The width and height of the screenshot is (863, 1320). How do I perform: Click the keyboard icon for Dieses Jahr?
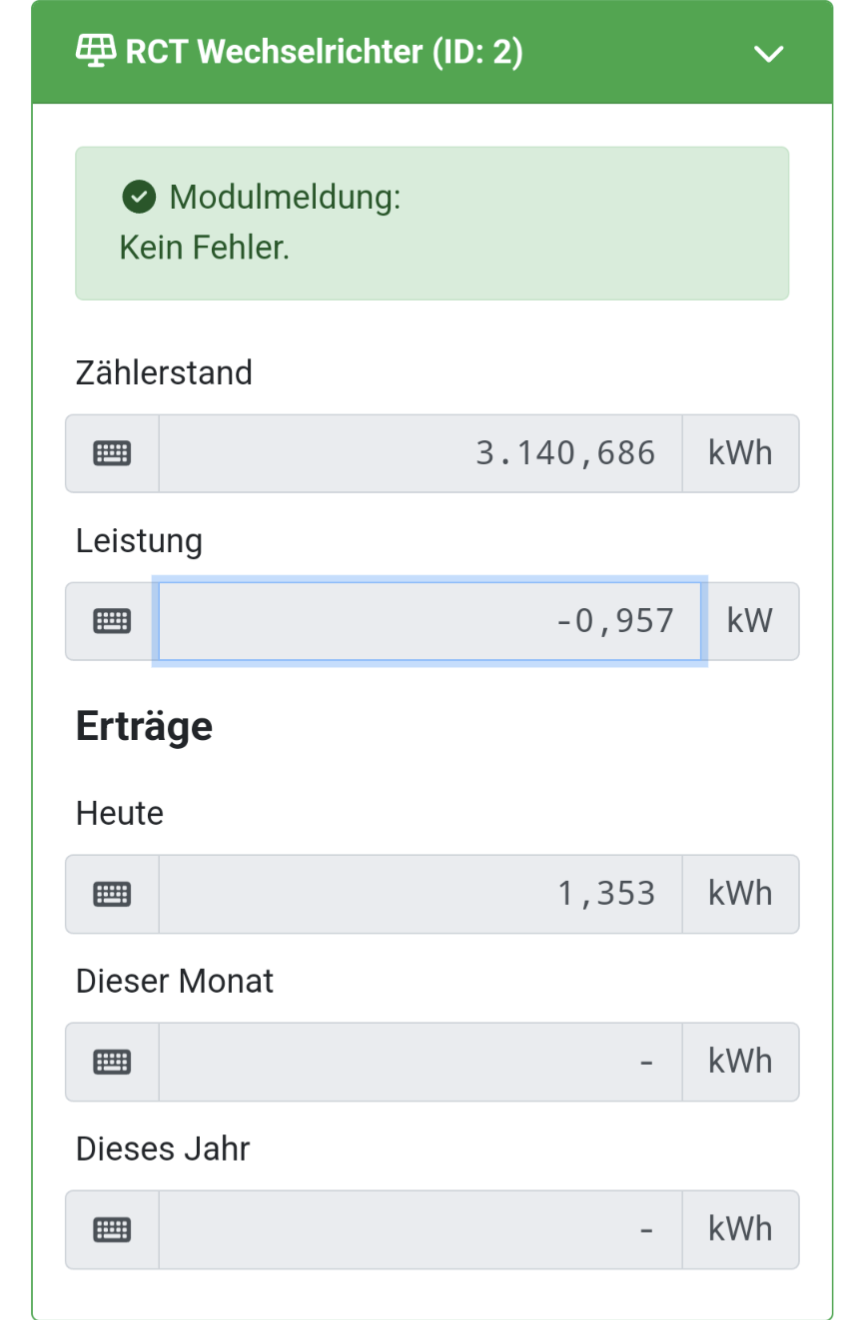click(x=112, y=1230)
